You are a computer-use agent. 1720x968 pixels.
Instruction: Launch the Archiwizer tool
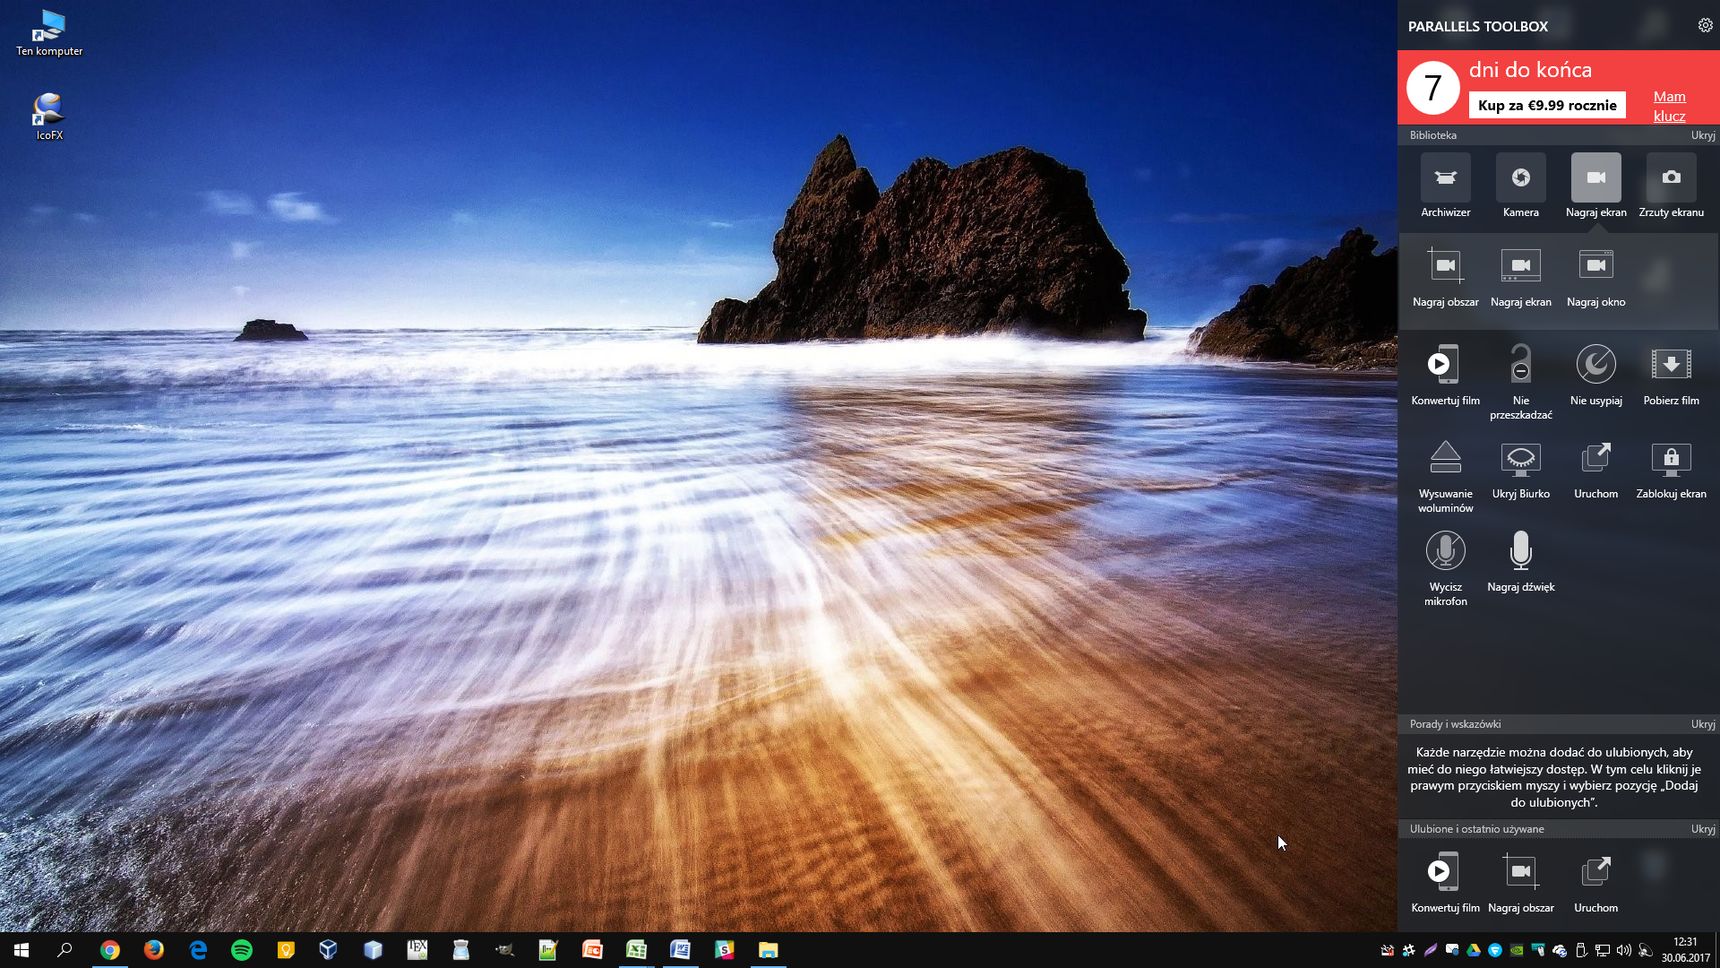click(x=1446, y=187)
